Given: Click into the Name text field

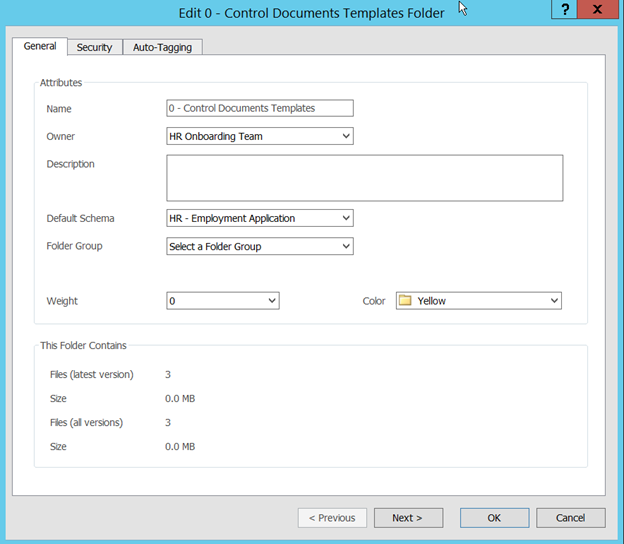Looking at the screenshot, I should pos(260,108).
